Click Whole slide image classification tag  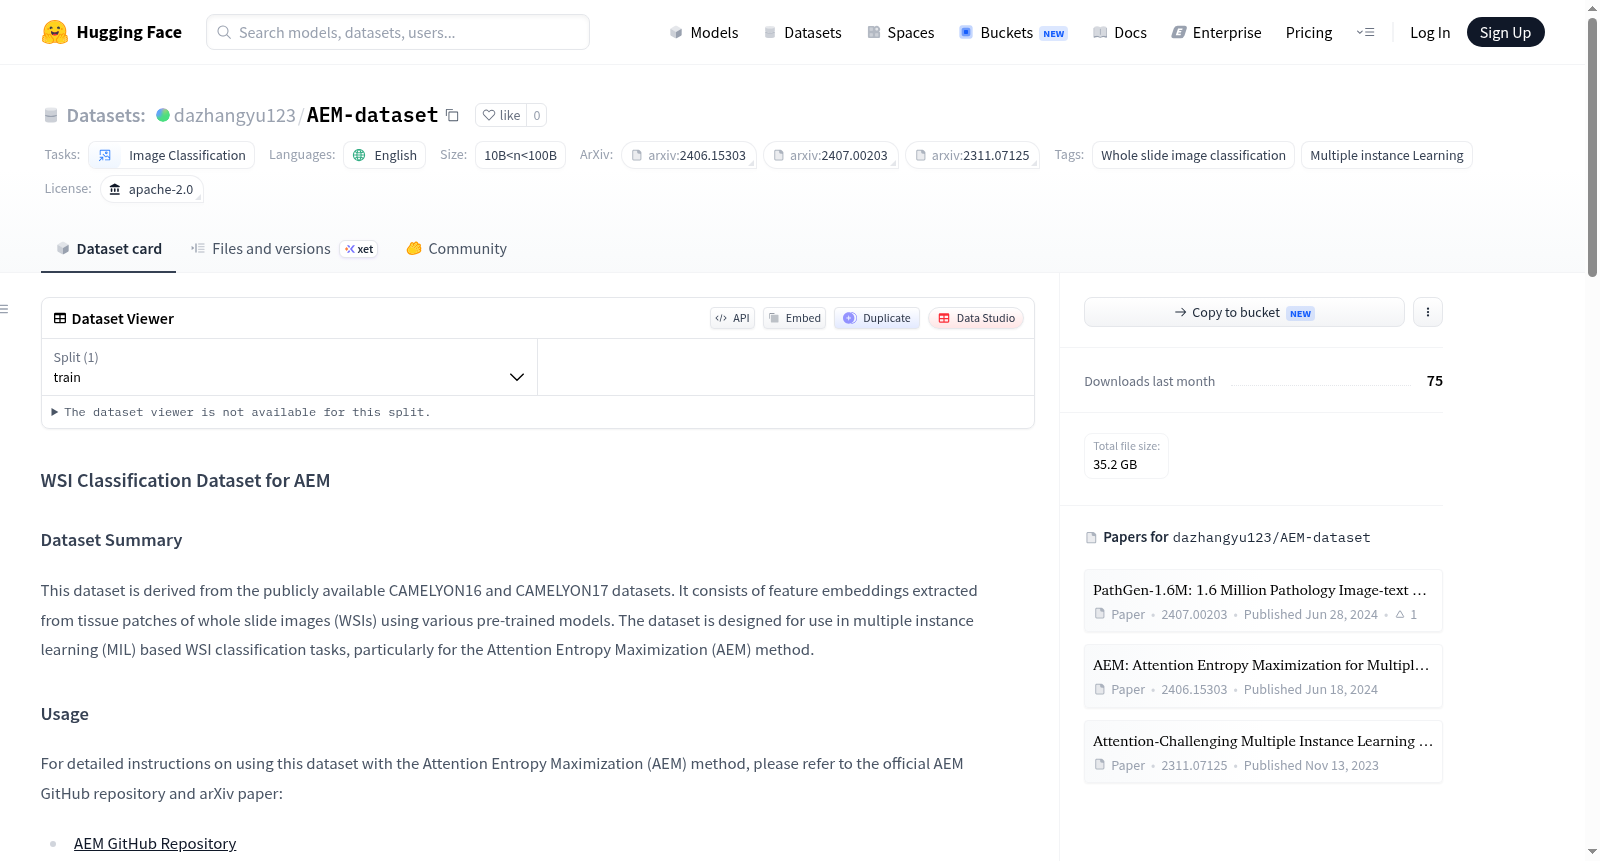pyautogui.click(x=1193, y=155)
